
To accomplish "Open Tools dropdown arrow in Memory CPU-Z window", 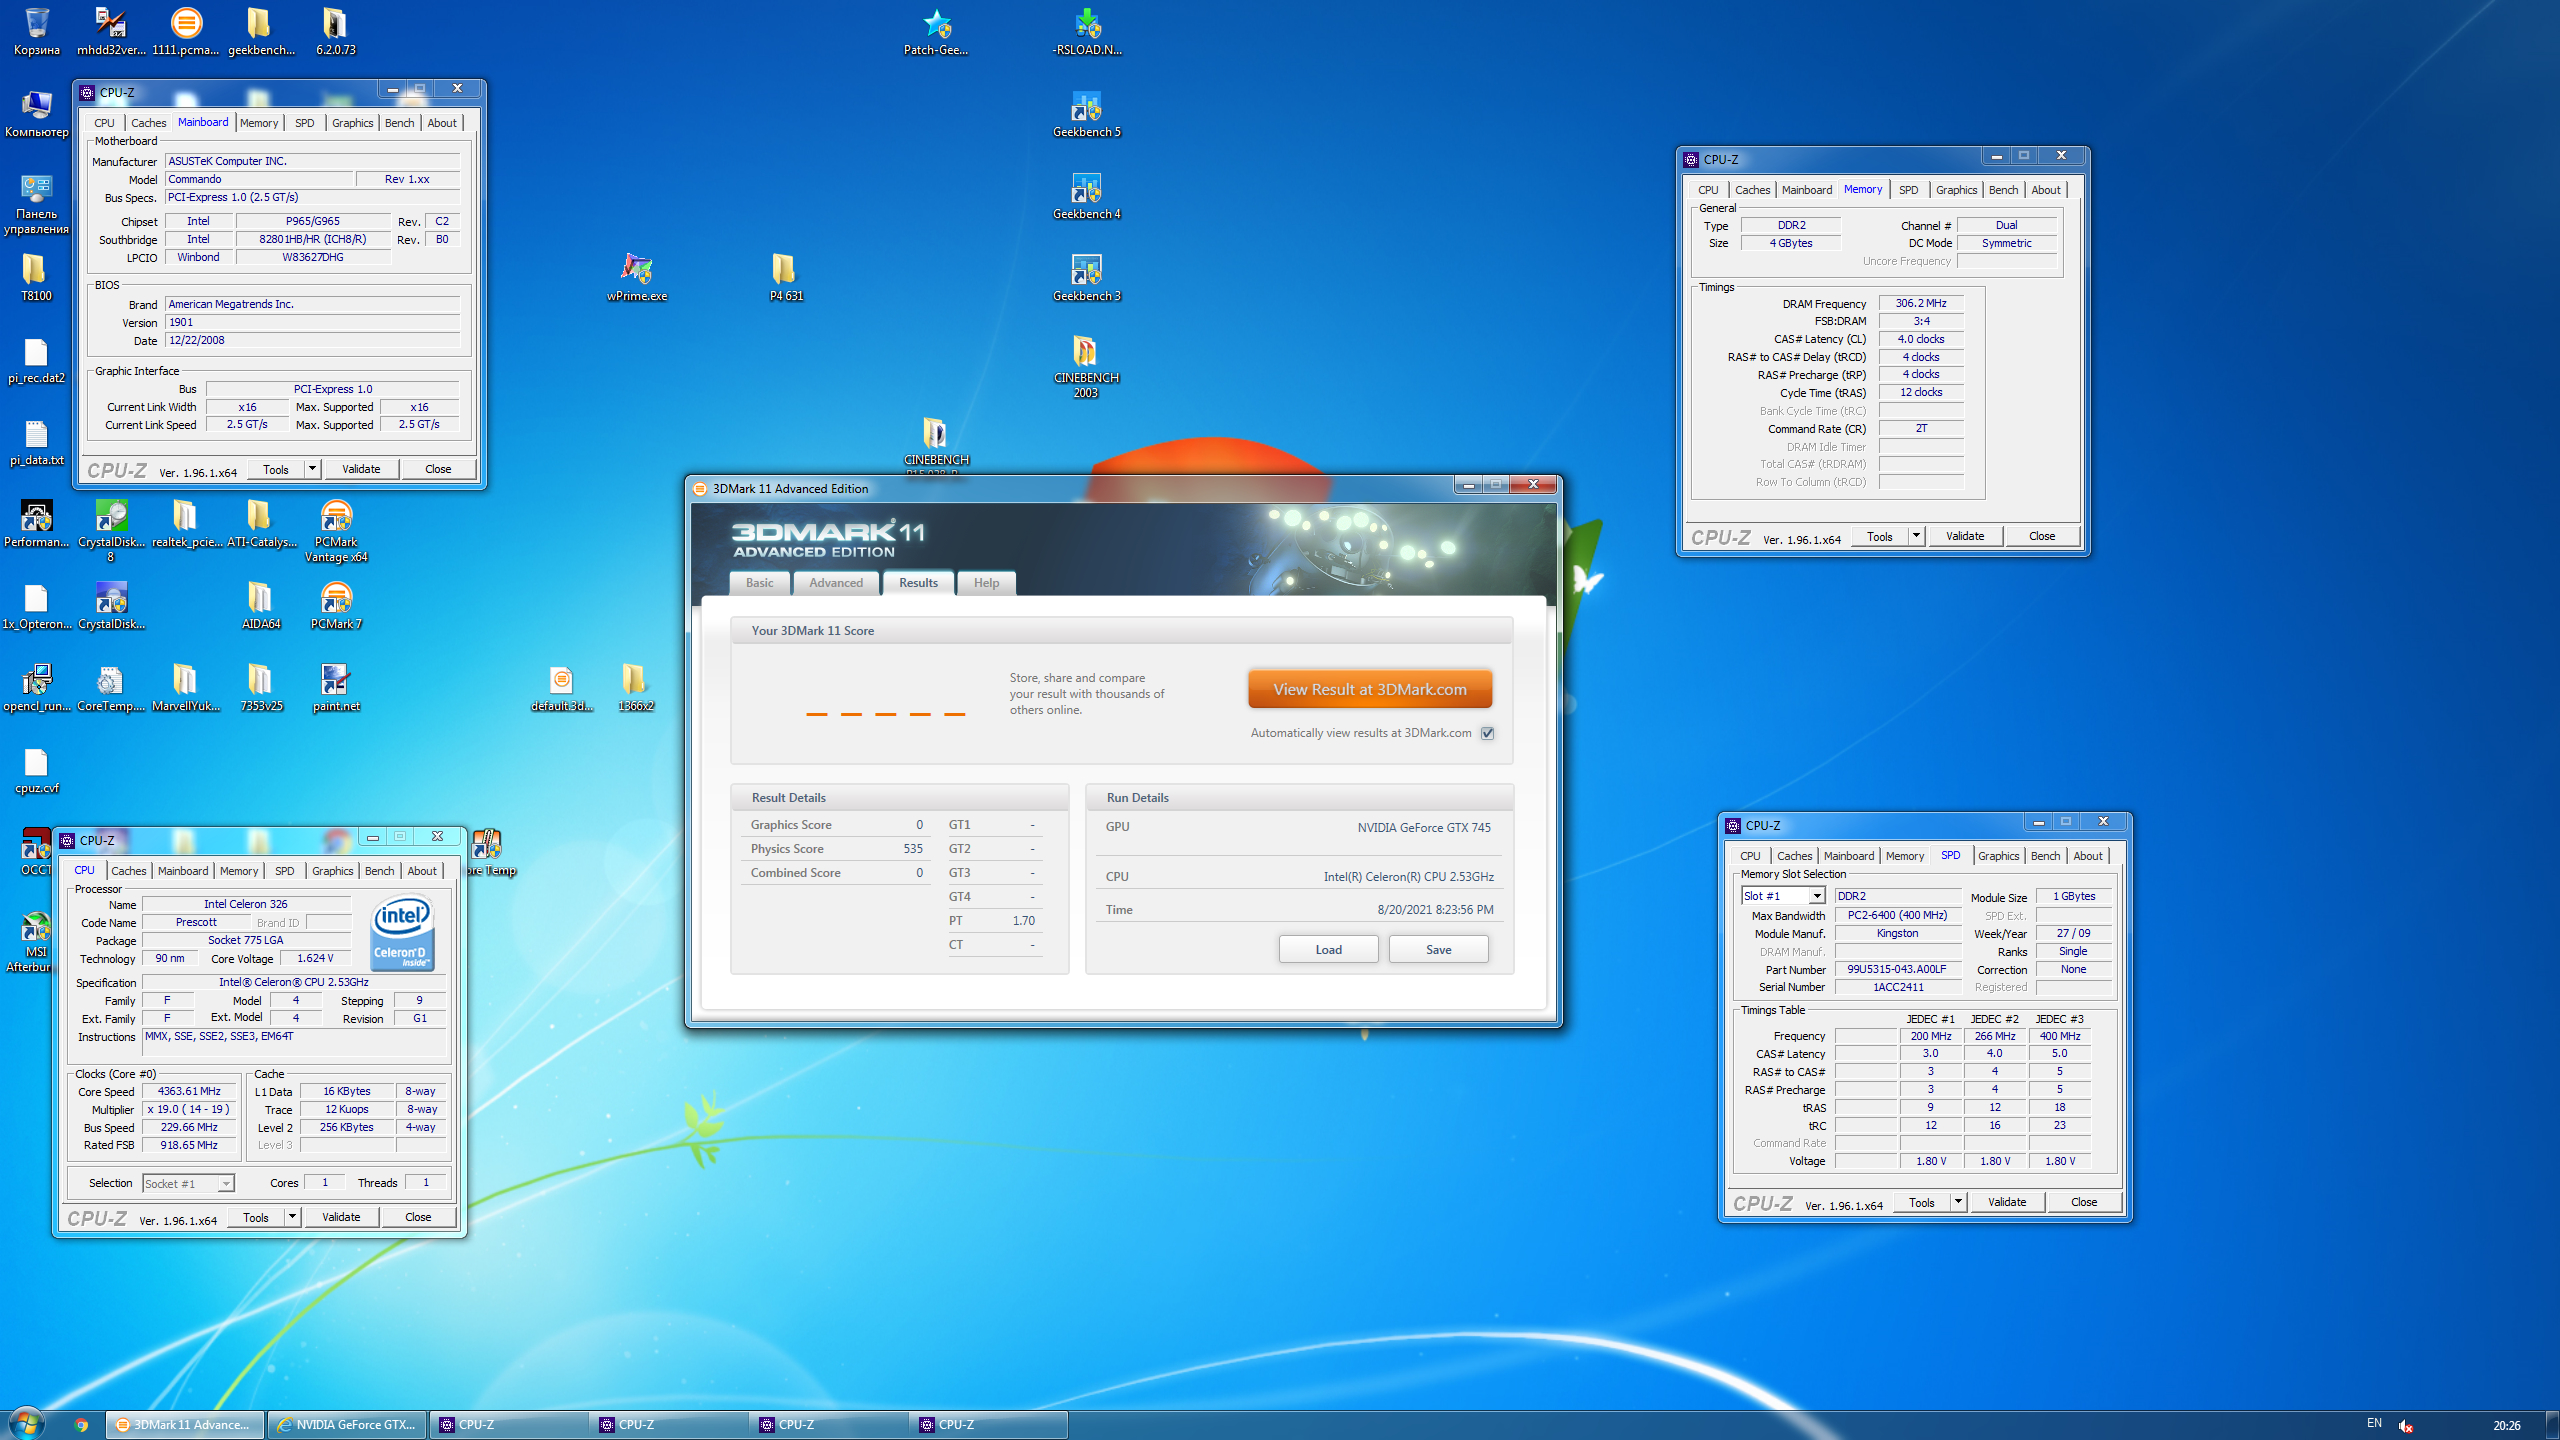I will tap(1916, 536).
